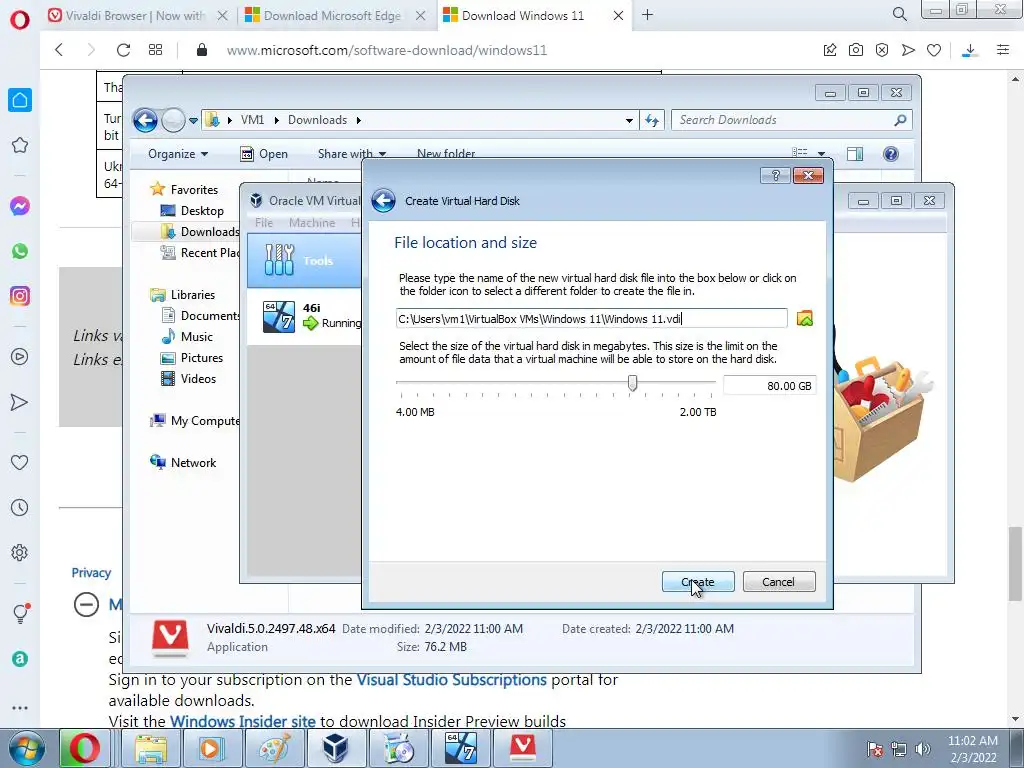Open Machine menu in VirtualBox Manager

(312, 223)
